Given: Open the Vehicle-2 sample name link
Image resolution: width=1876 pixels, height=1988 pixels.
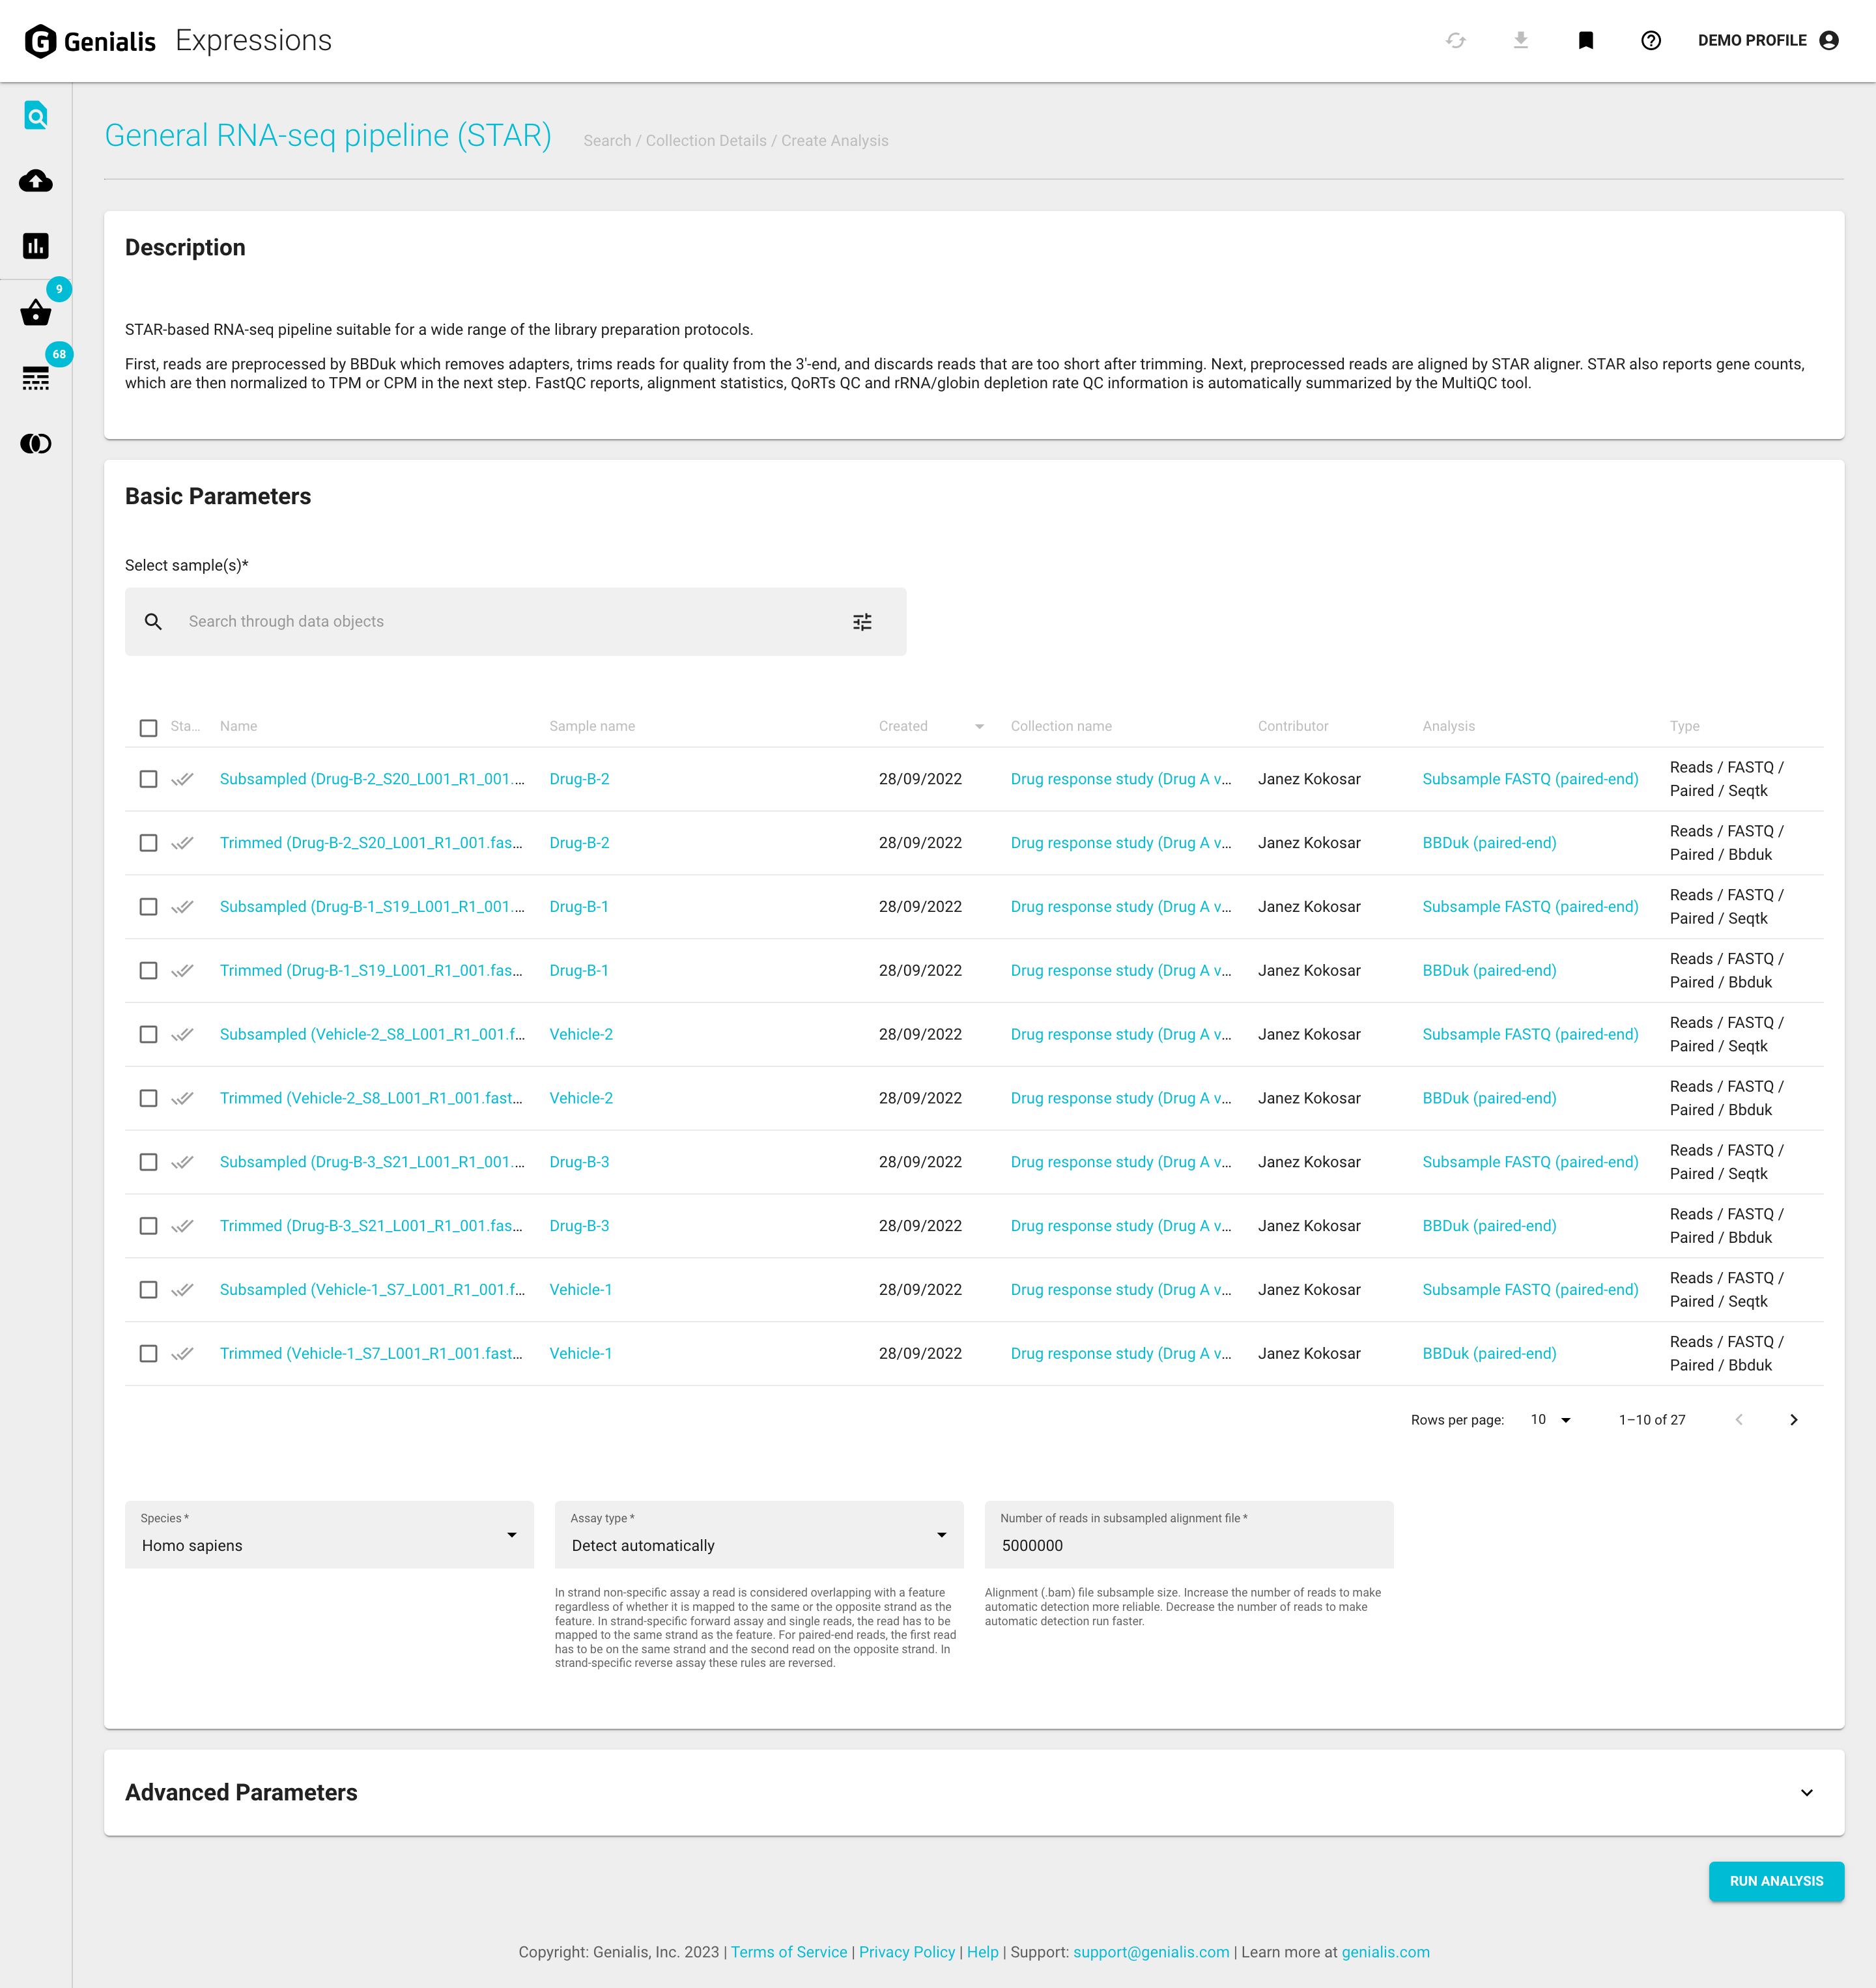Looking at the screenshot, I should pyautogui.click(x=580, y=1034).
